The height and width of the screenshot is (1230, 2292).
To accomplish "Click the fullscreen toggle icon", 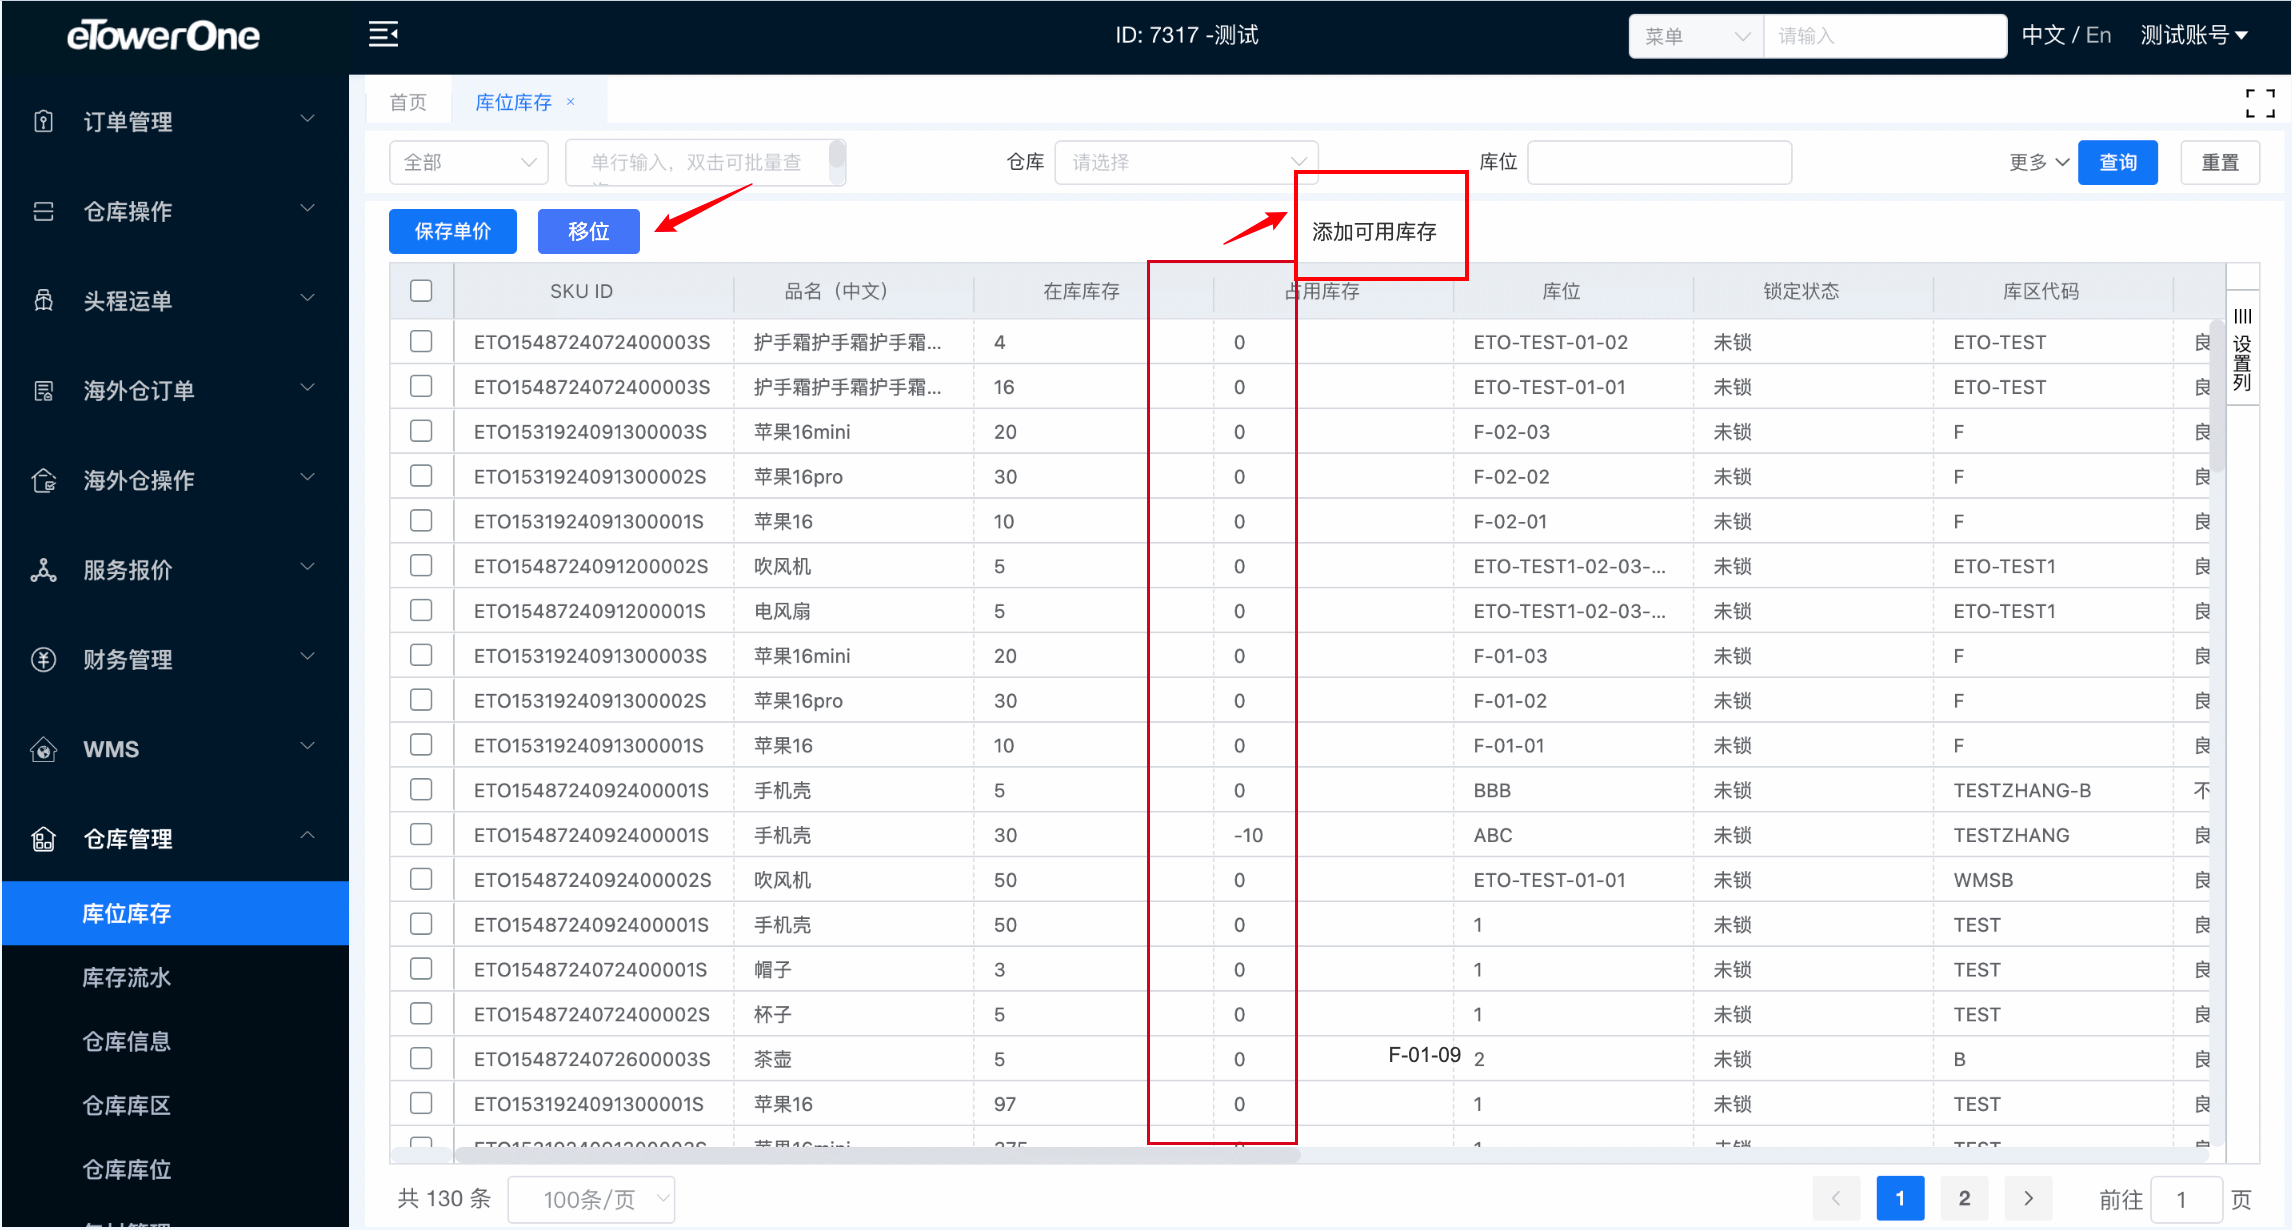I will coord(2259,102).
